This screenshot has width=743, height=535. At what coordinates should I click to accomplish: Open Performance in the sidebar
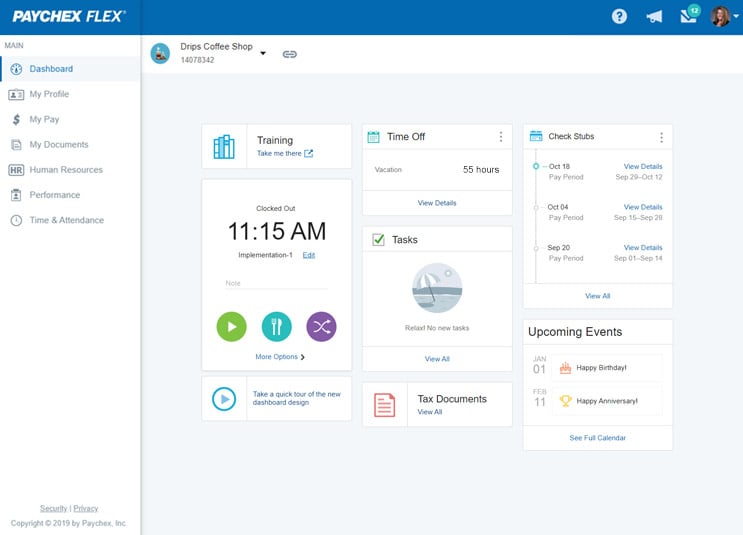[70, 195]
